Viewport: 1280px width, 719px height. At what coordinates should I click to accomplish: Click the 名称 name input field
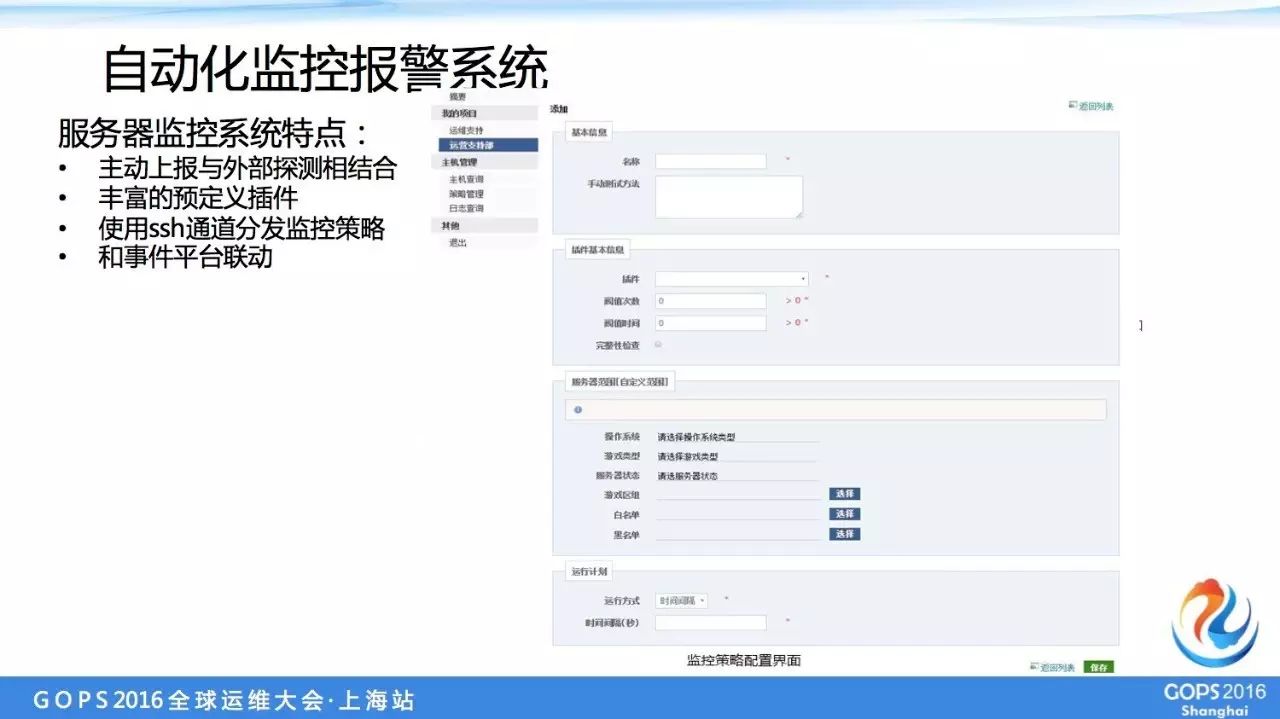click(712, 160)
